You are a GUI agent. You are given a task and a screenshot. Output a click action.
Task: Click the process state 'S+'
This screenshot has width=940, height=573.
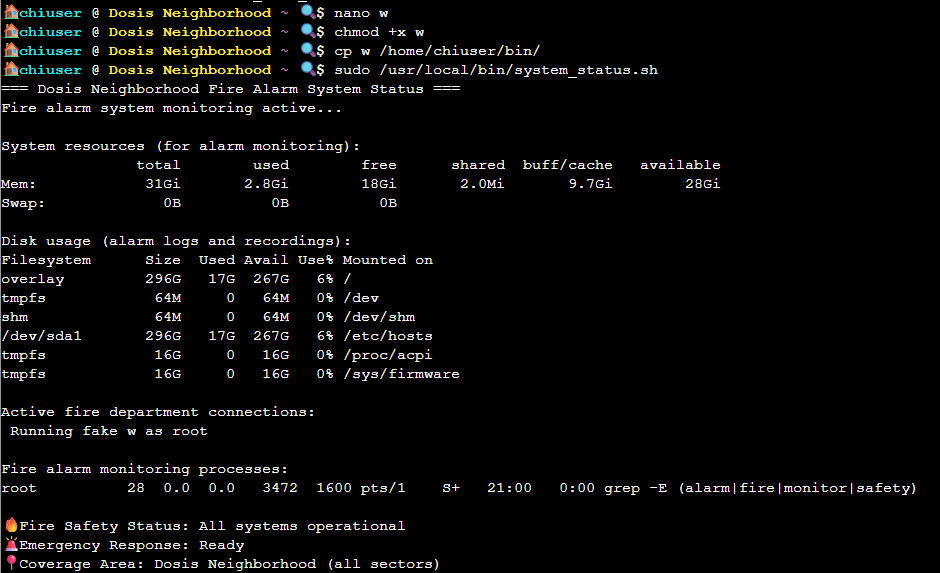click(451, 488)
